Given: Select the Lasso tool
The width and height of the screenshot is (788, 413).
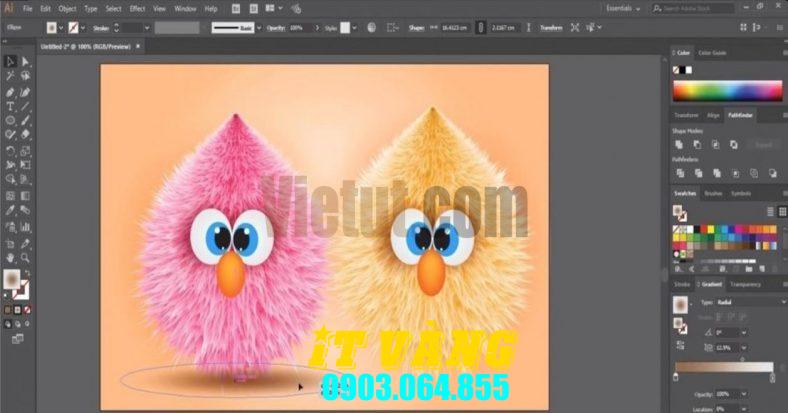Looking at the screenshot, I should [25, 76].
